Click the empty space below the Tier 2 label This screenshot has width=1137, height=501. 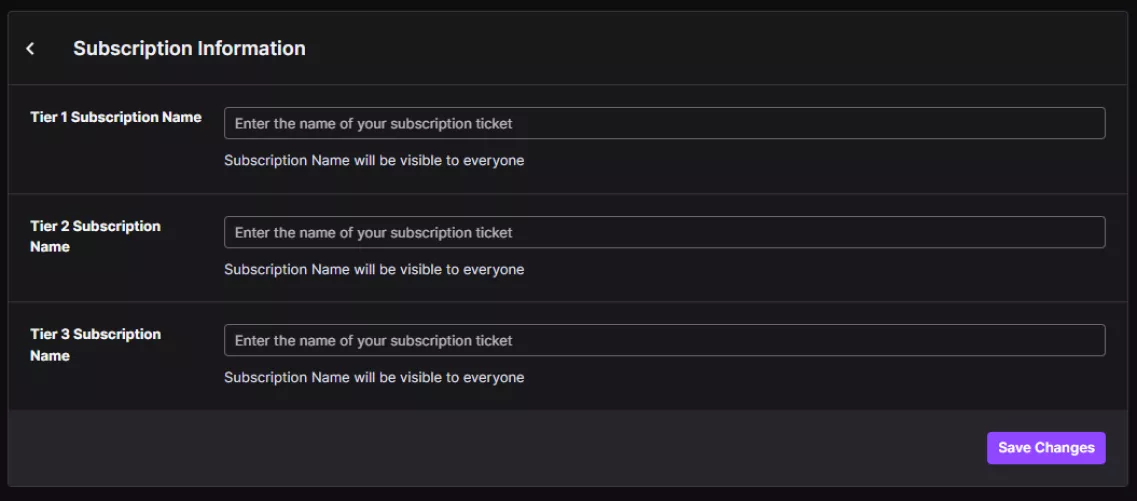(x=95, y=280)
